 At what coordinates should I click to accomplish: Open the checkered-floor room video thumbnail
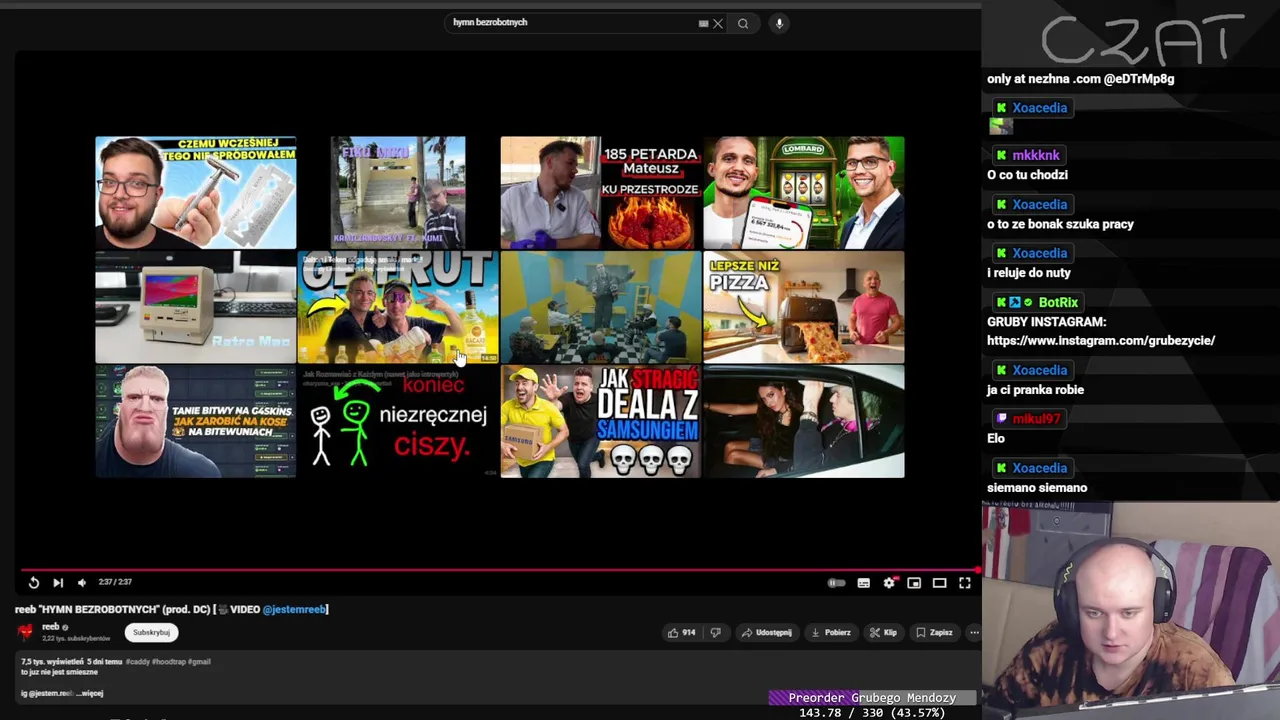600,307
